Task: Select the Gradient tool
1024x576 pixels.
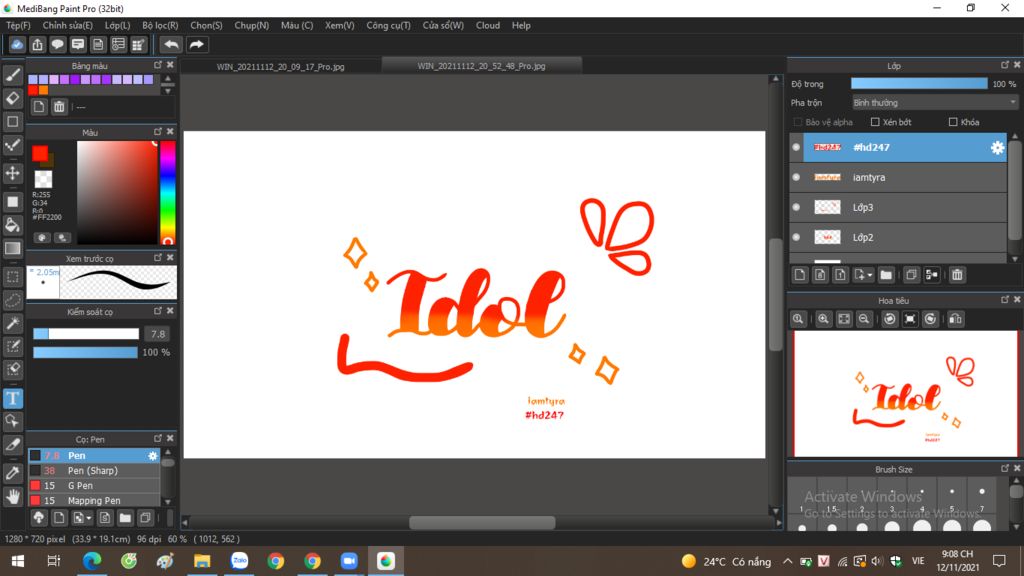Action: click(12, 249)
